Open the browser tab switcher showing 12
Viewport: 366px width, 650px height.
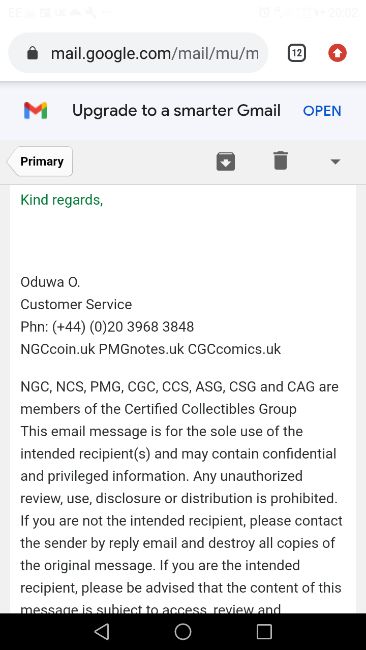pyautogui.click(x=296, y=53)
